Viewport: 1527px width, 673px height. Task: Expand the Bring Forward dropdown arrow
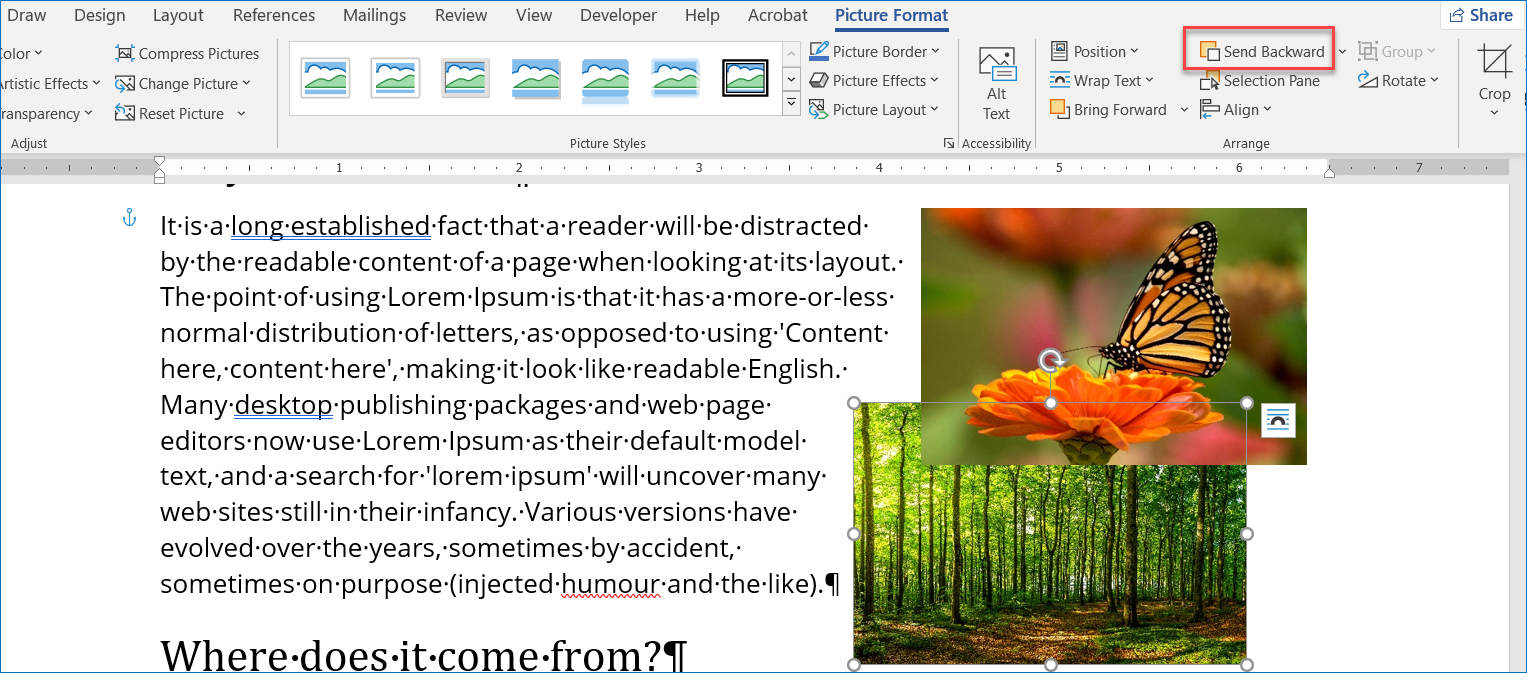(x=1184, y=109)
